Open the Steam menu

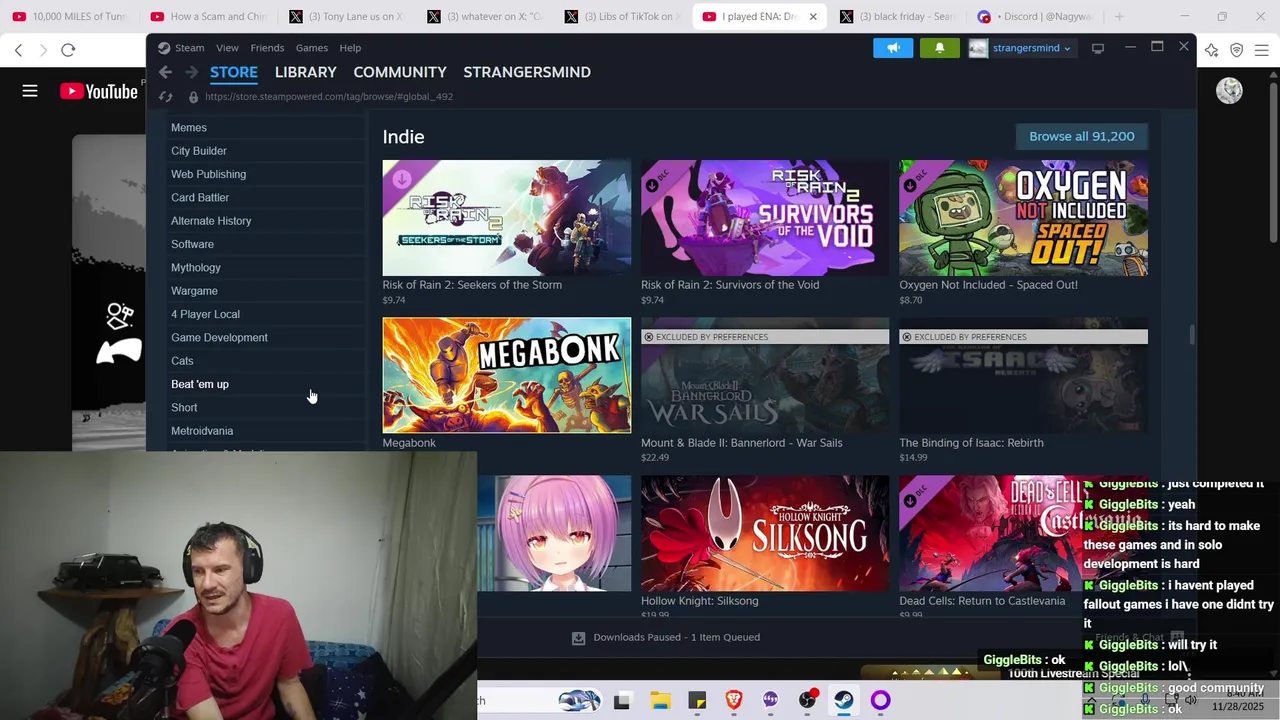(x=189, y=48)
